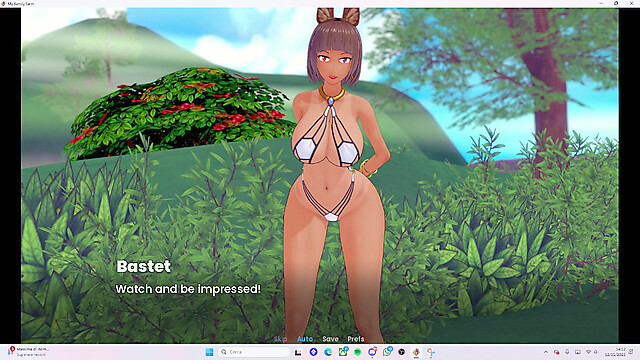The width and height of the screenshot is (640, 360).
Task: Click the red-dot tray icon
Action: 556,352
